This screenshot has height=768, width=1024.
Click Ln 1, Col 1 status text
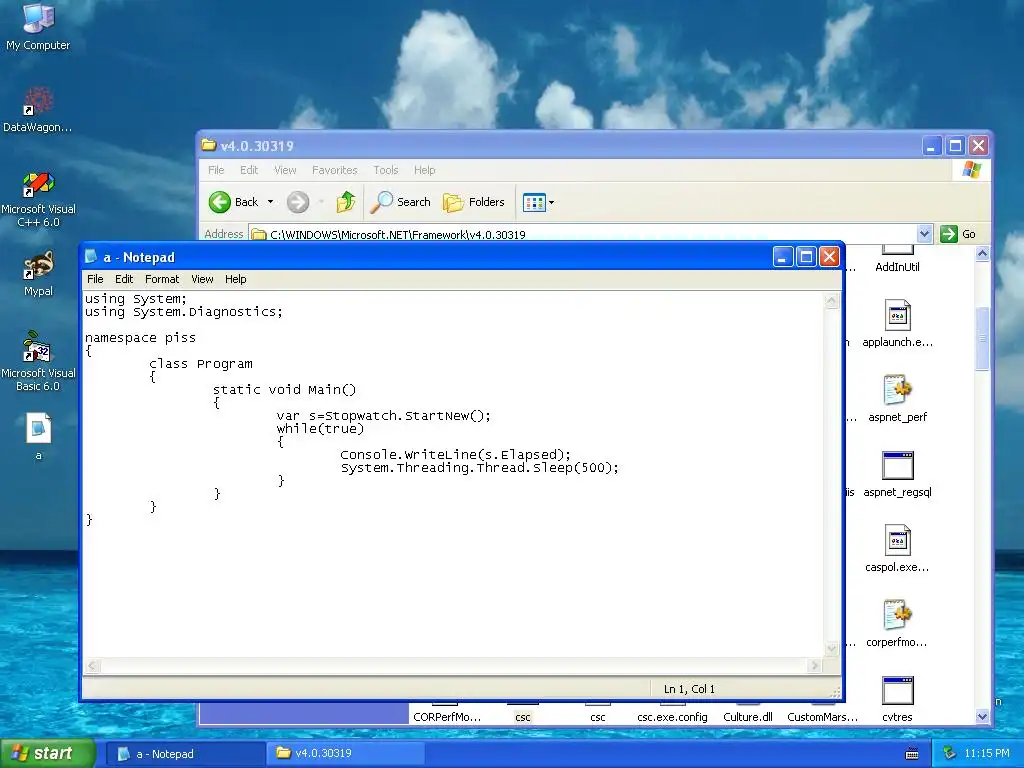tap(689, 689)
